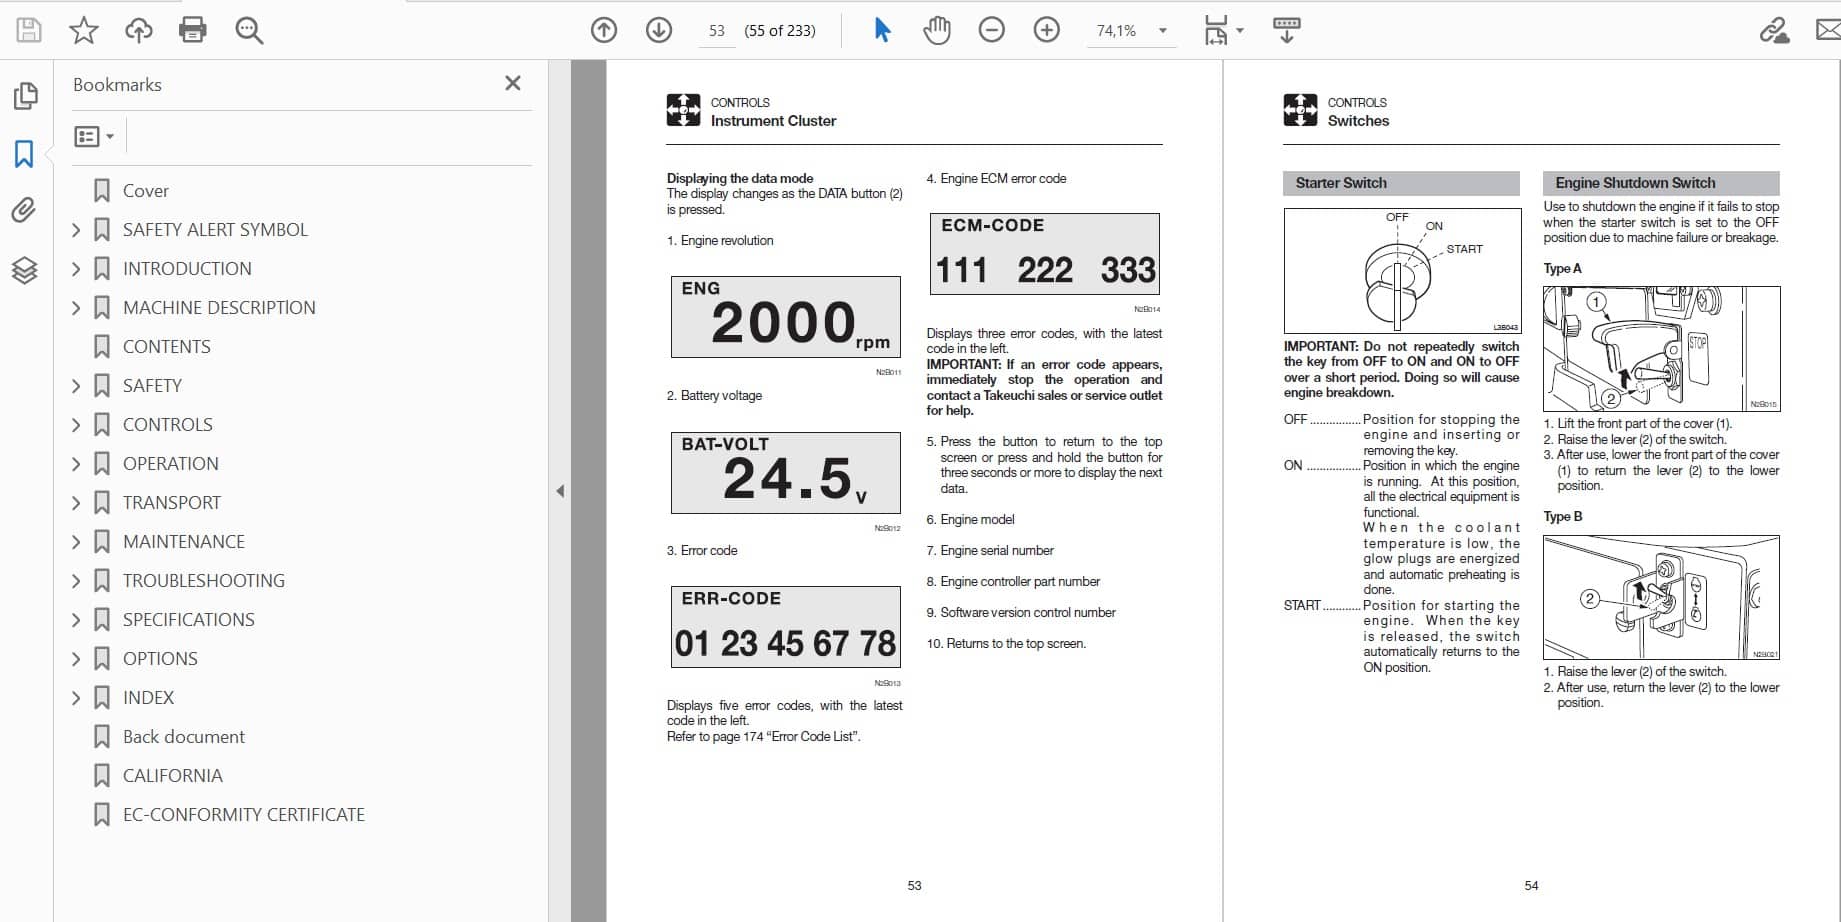The height and width of the screenshot is (922, 1841).
Task: Open the EC-CONFORMITY CERTIFICATE bookmark
Action: (x=243, y=815)
